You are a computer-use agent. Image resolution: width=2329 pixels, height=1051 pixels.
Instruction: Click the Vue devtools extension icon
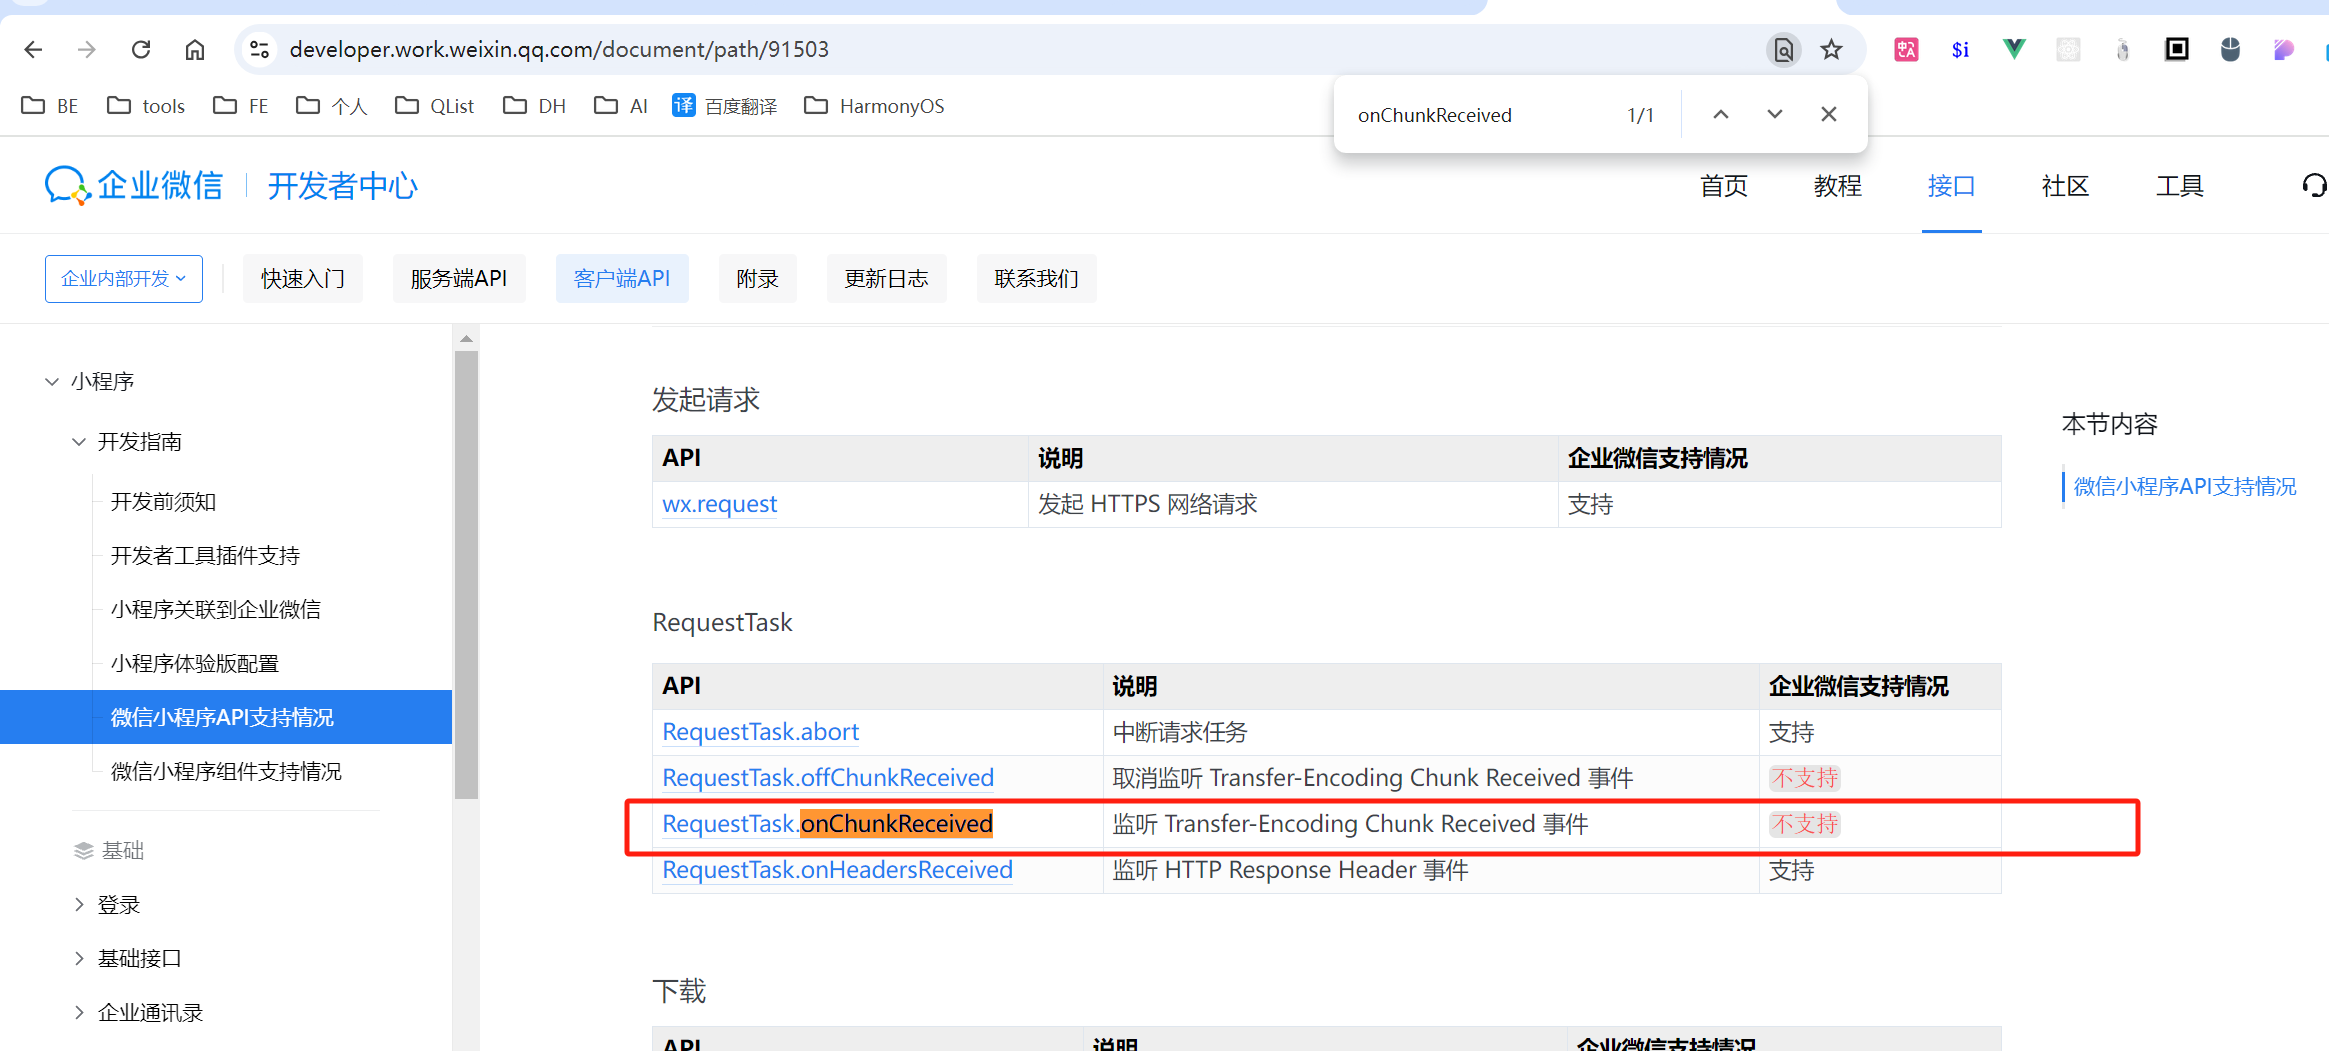pyautogui.click(x=2013, y=49)
